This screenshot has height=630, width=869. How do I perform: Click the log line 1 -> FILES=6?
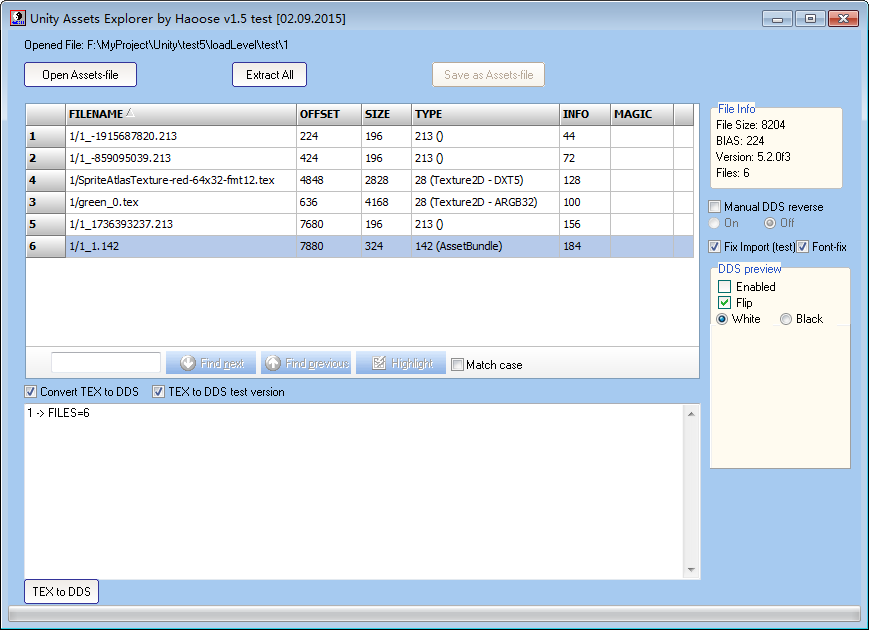(58, 413)
